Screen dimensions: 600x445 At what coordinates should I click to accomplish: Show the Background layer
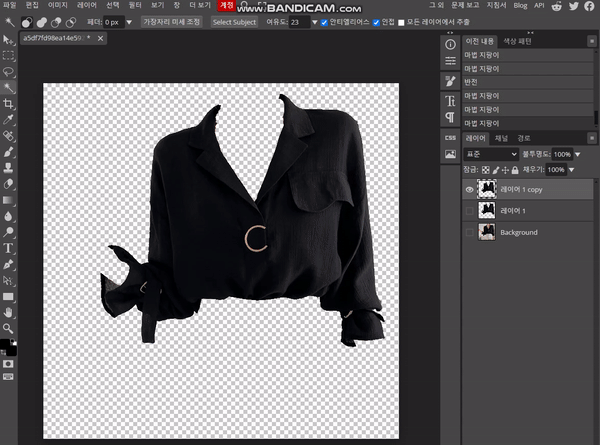(470, 232)
